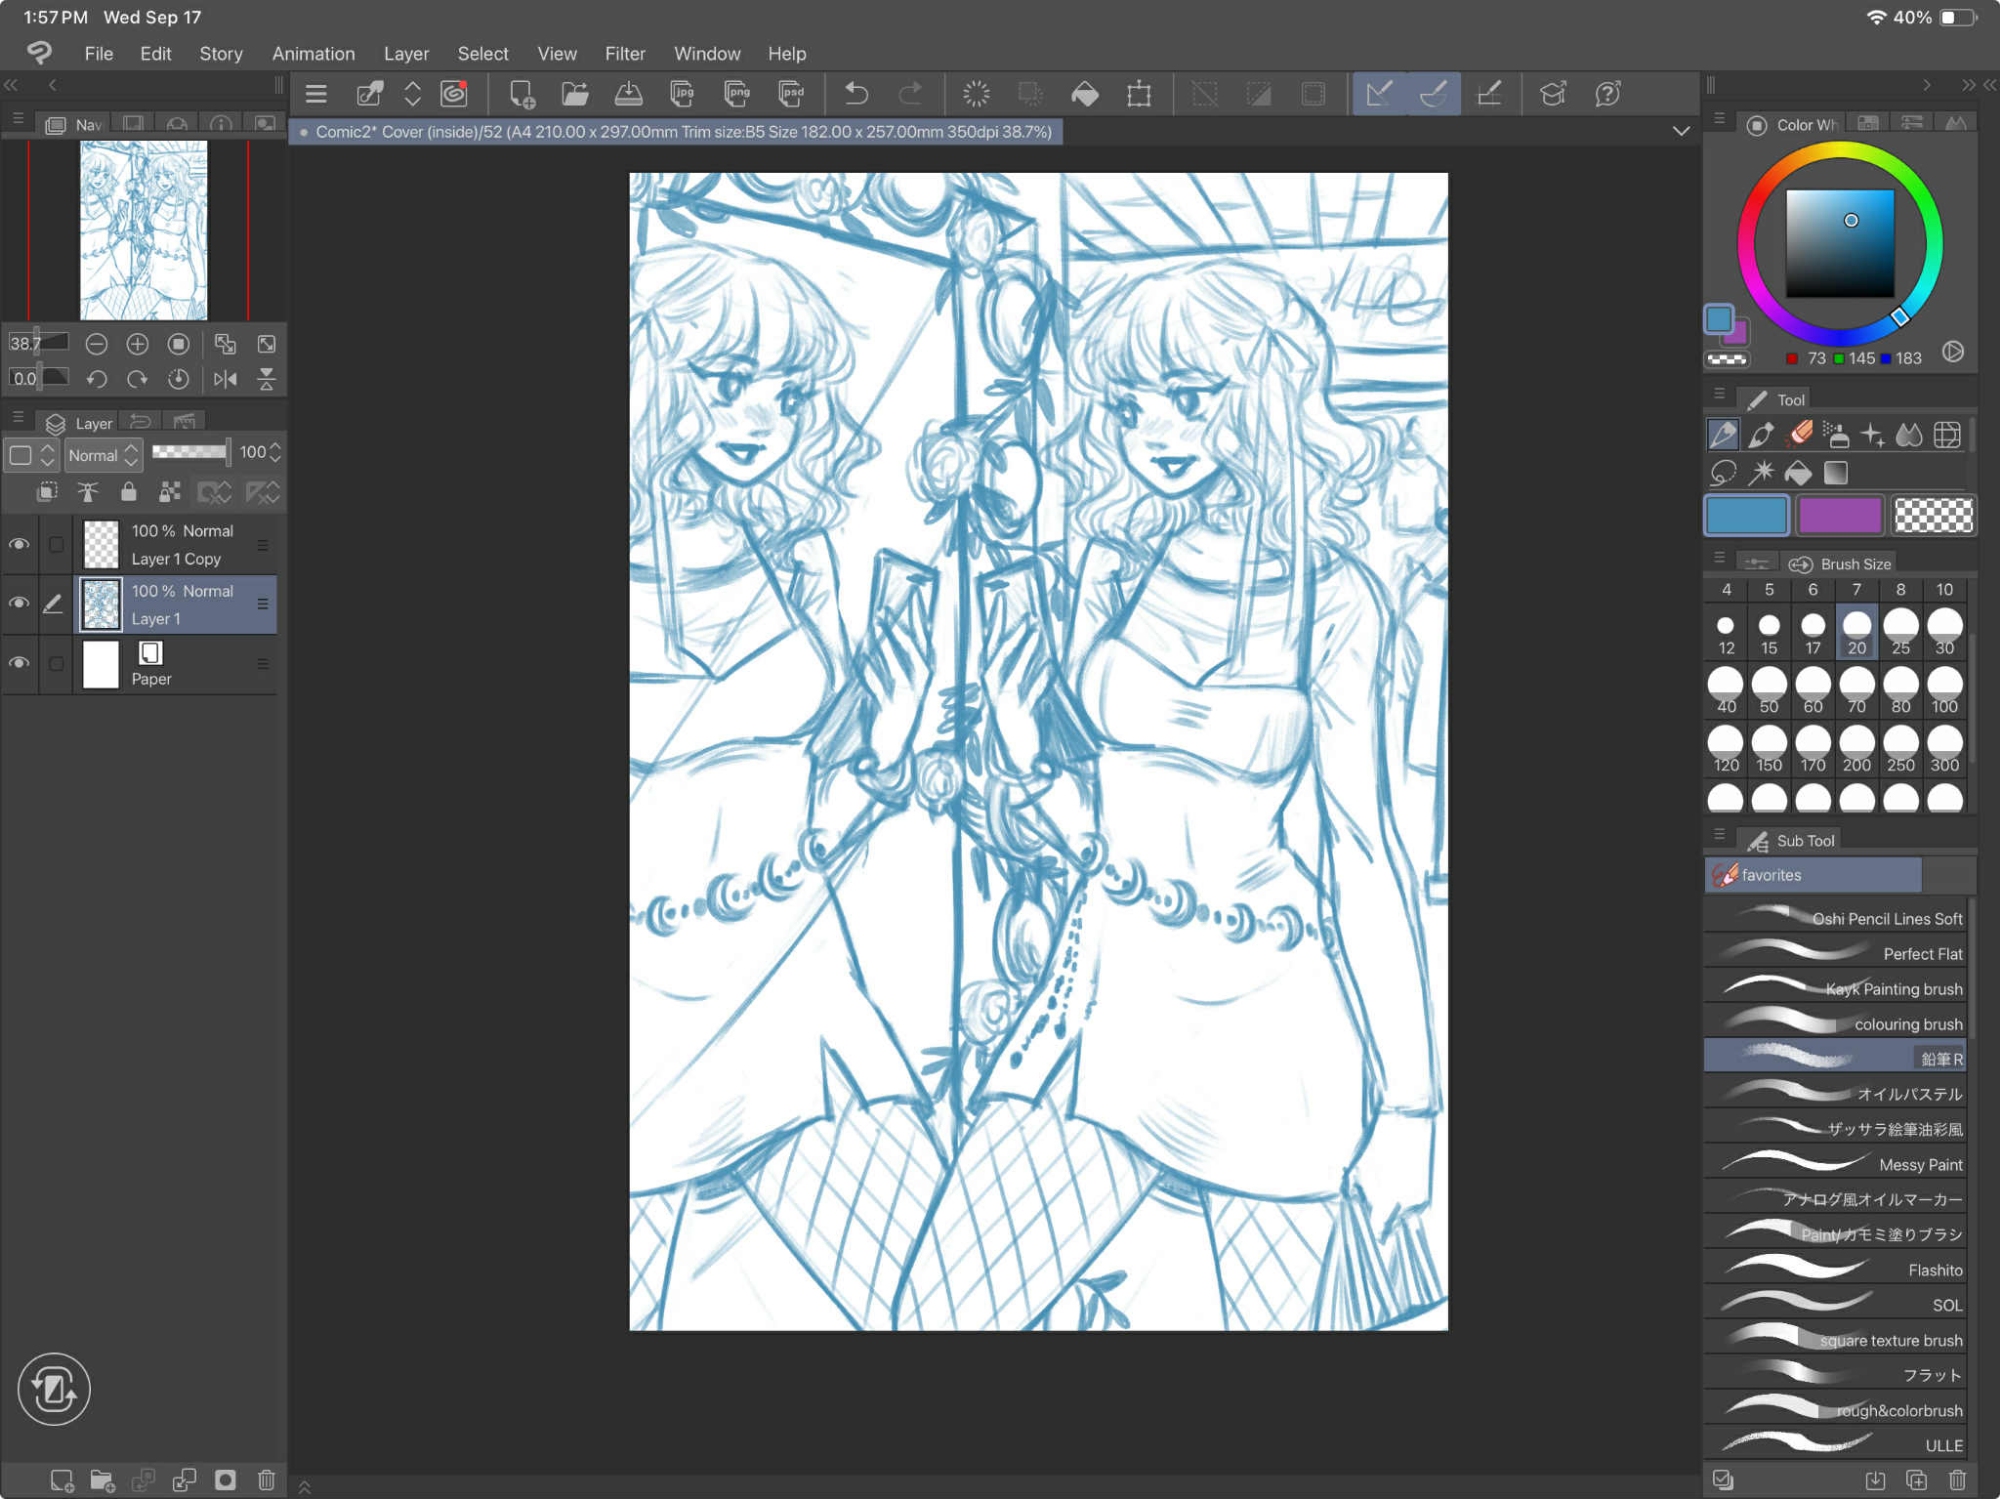Screen dimensions: 2000x1499
Task: Expand the canvas tab chevron dropdown
Action: [x=1681, y=131]
